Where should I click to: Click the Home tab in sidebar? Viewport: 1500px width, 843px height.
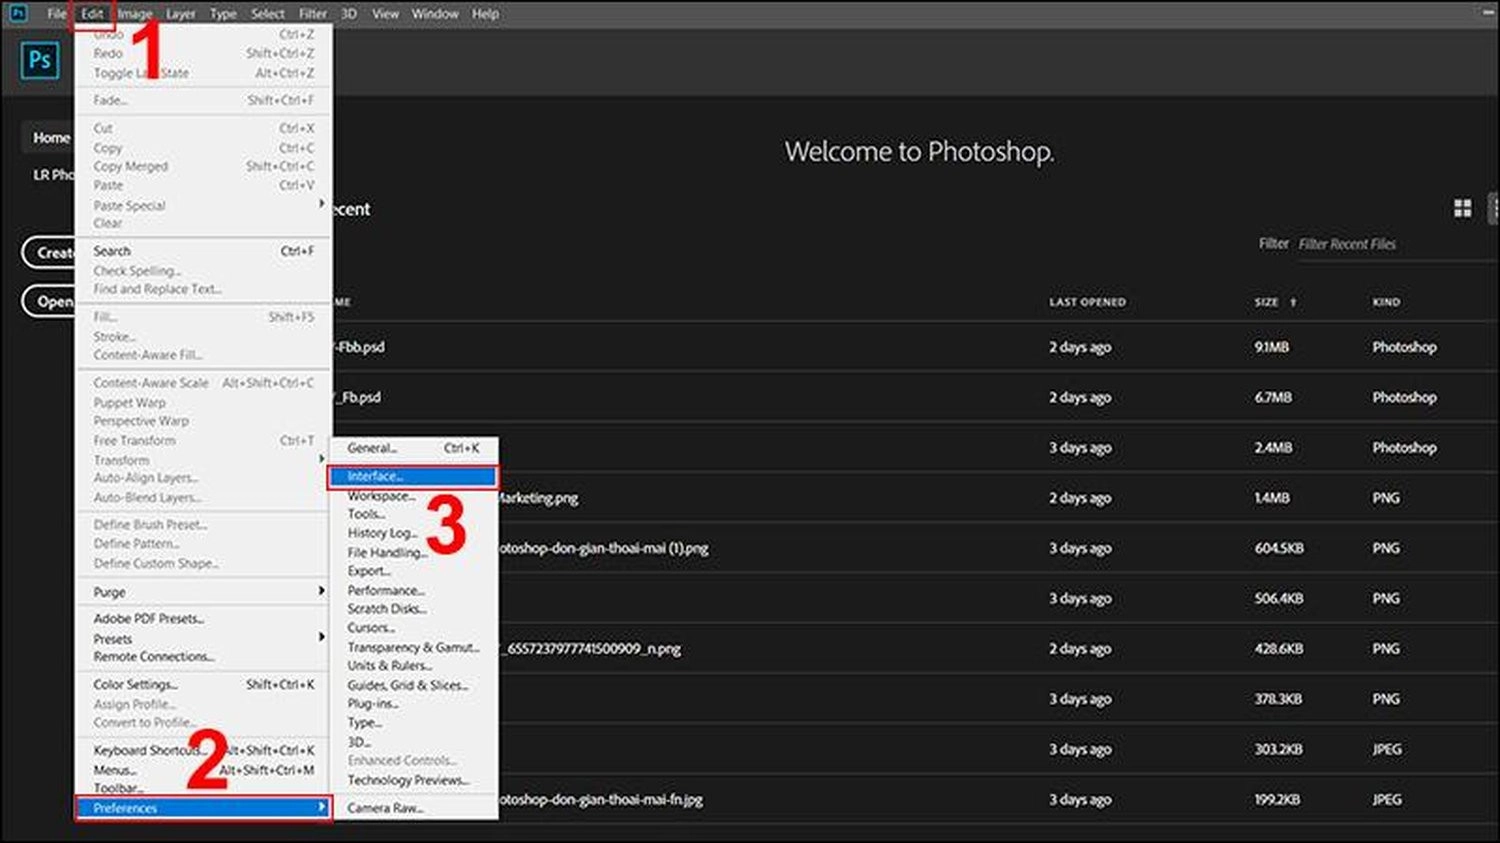[49, 138]
